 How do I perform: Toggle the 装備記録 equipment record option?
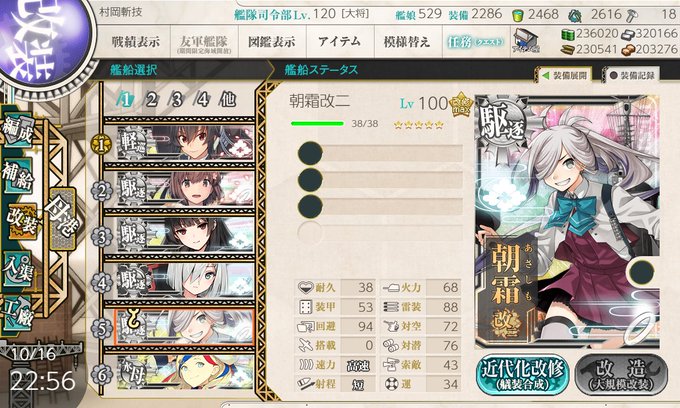pos(631,75)
